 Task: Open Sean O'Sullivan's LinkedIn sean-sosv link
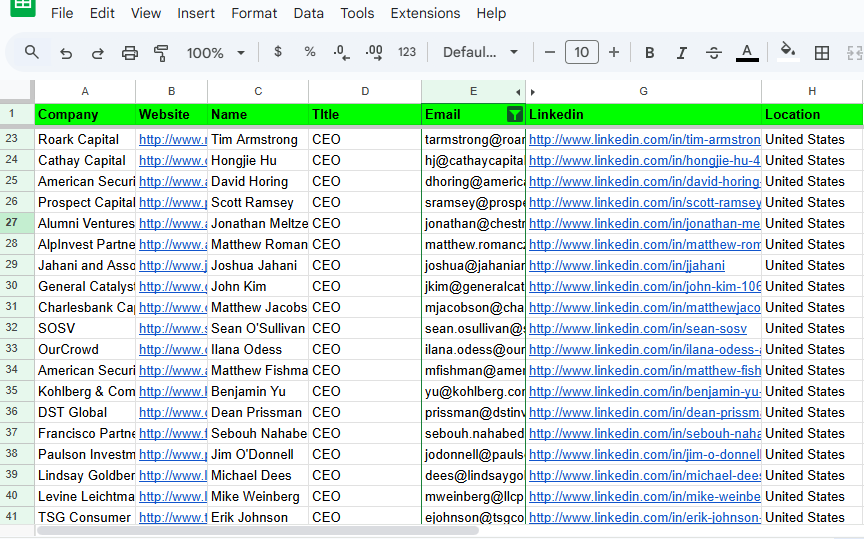pos(638,328)
